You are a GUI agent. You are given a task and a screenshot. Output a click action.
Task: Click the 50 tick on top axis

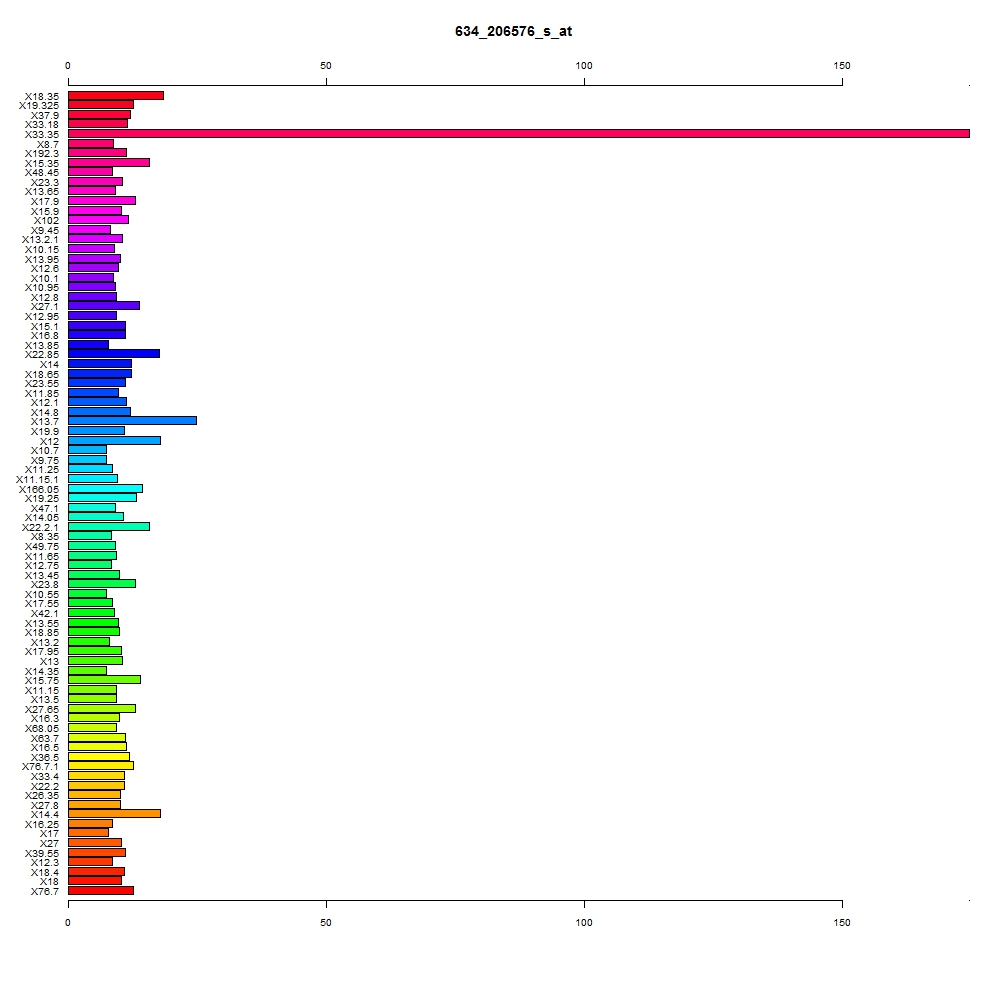326,66
